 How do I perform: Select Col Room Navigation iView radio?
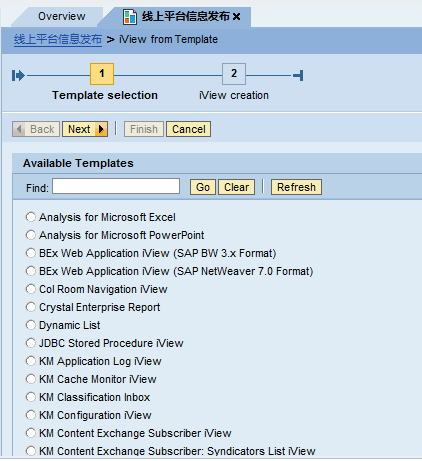(x=31, y=289)
